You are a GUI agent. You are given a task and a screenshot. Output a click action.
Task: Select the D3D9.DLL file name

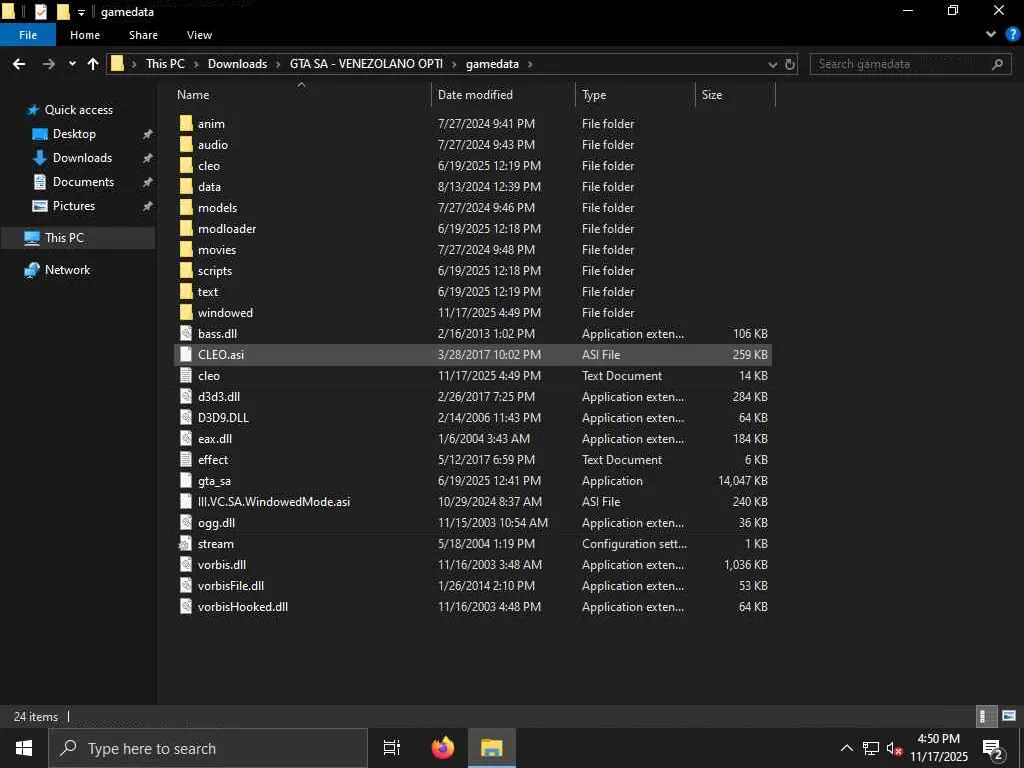point(223,418)
